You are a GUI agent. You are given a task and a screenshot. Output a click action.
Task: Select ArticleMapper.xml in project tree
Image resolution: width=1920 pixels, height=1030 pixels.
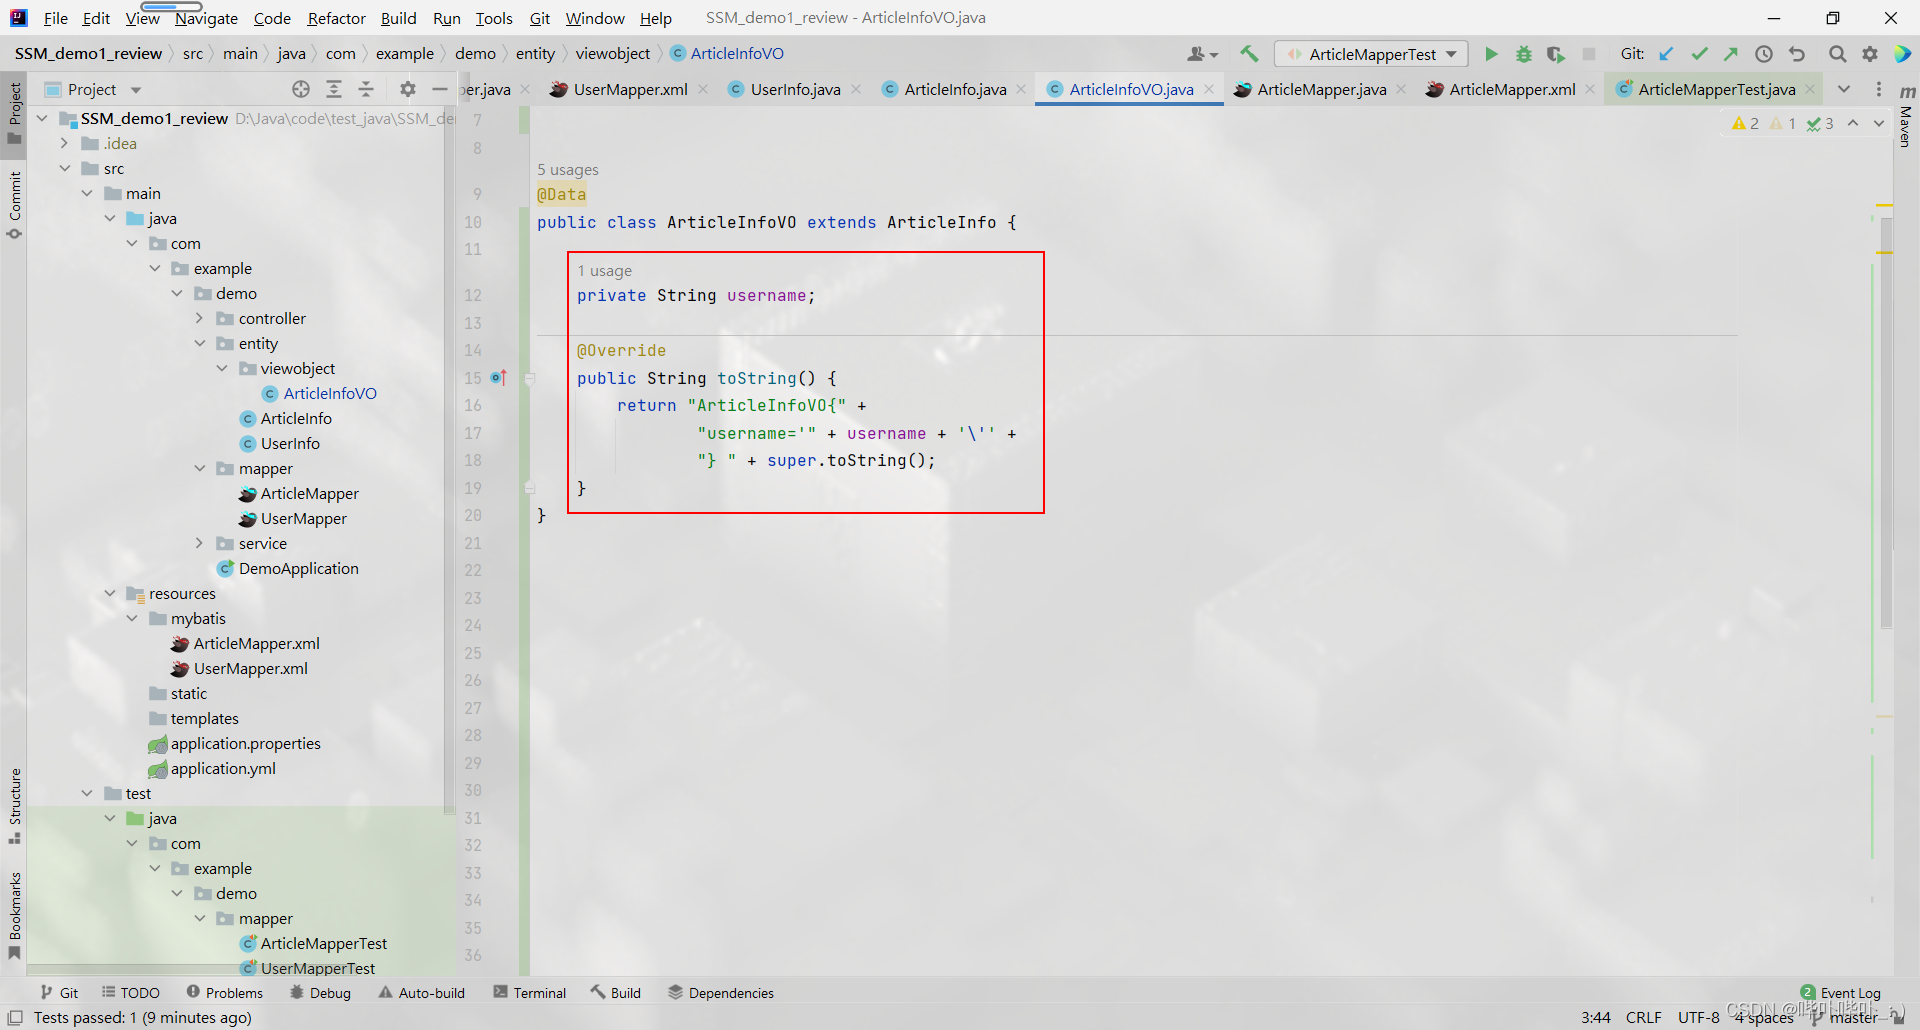[x=256, y=643]
